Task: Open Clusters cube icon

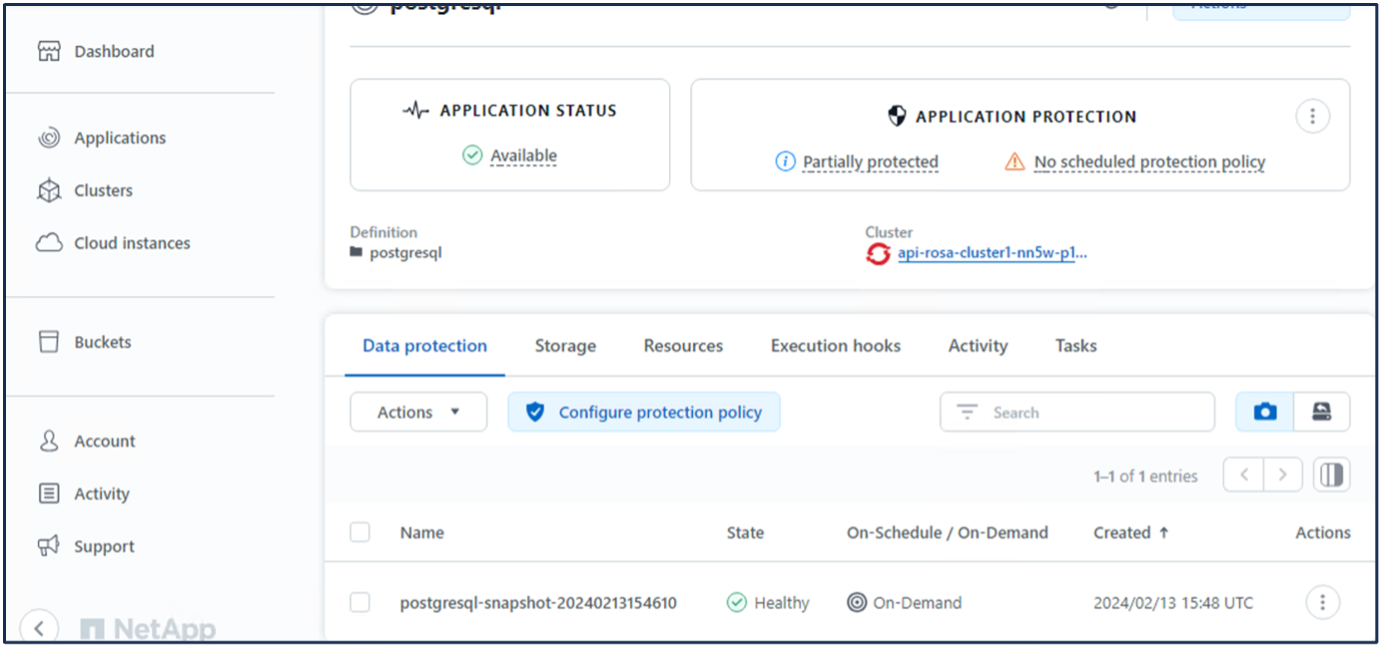Action: coord(49,190)
